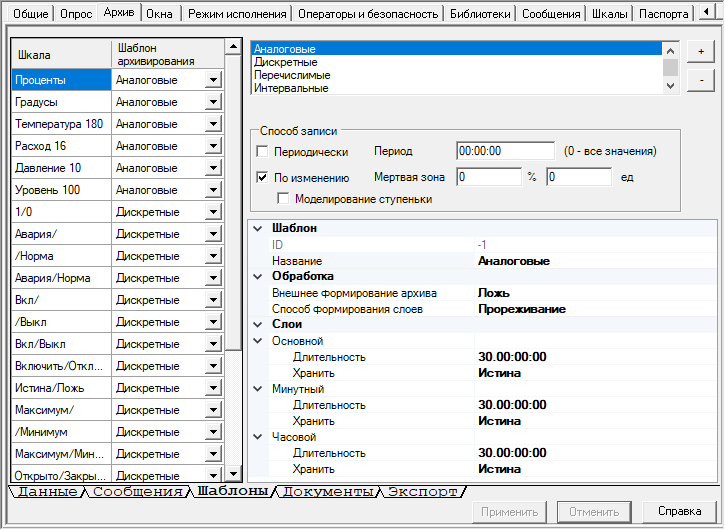Enable the Периодически checkbox
Image resolution: width=725 pixels, height=530 pixels.
click(x=262, y=151)
